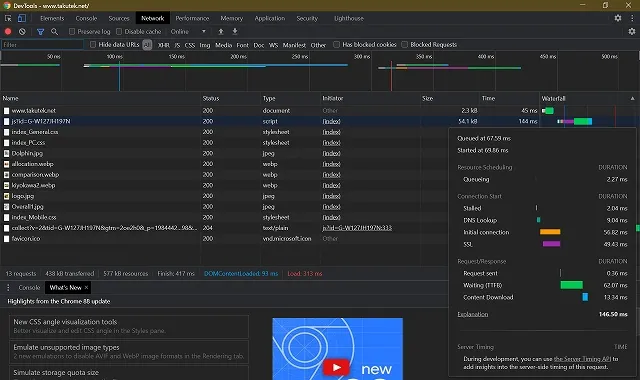Import a HAR file with the up arrow

(221, 31)
